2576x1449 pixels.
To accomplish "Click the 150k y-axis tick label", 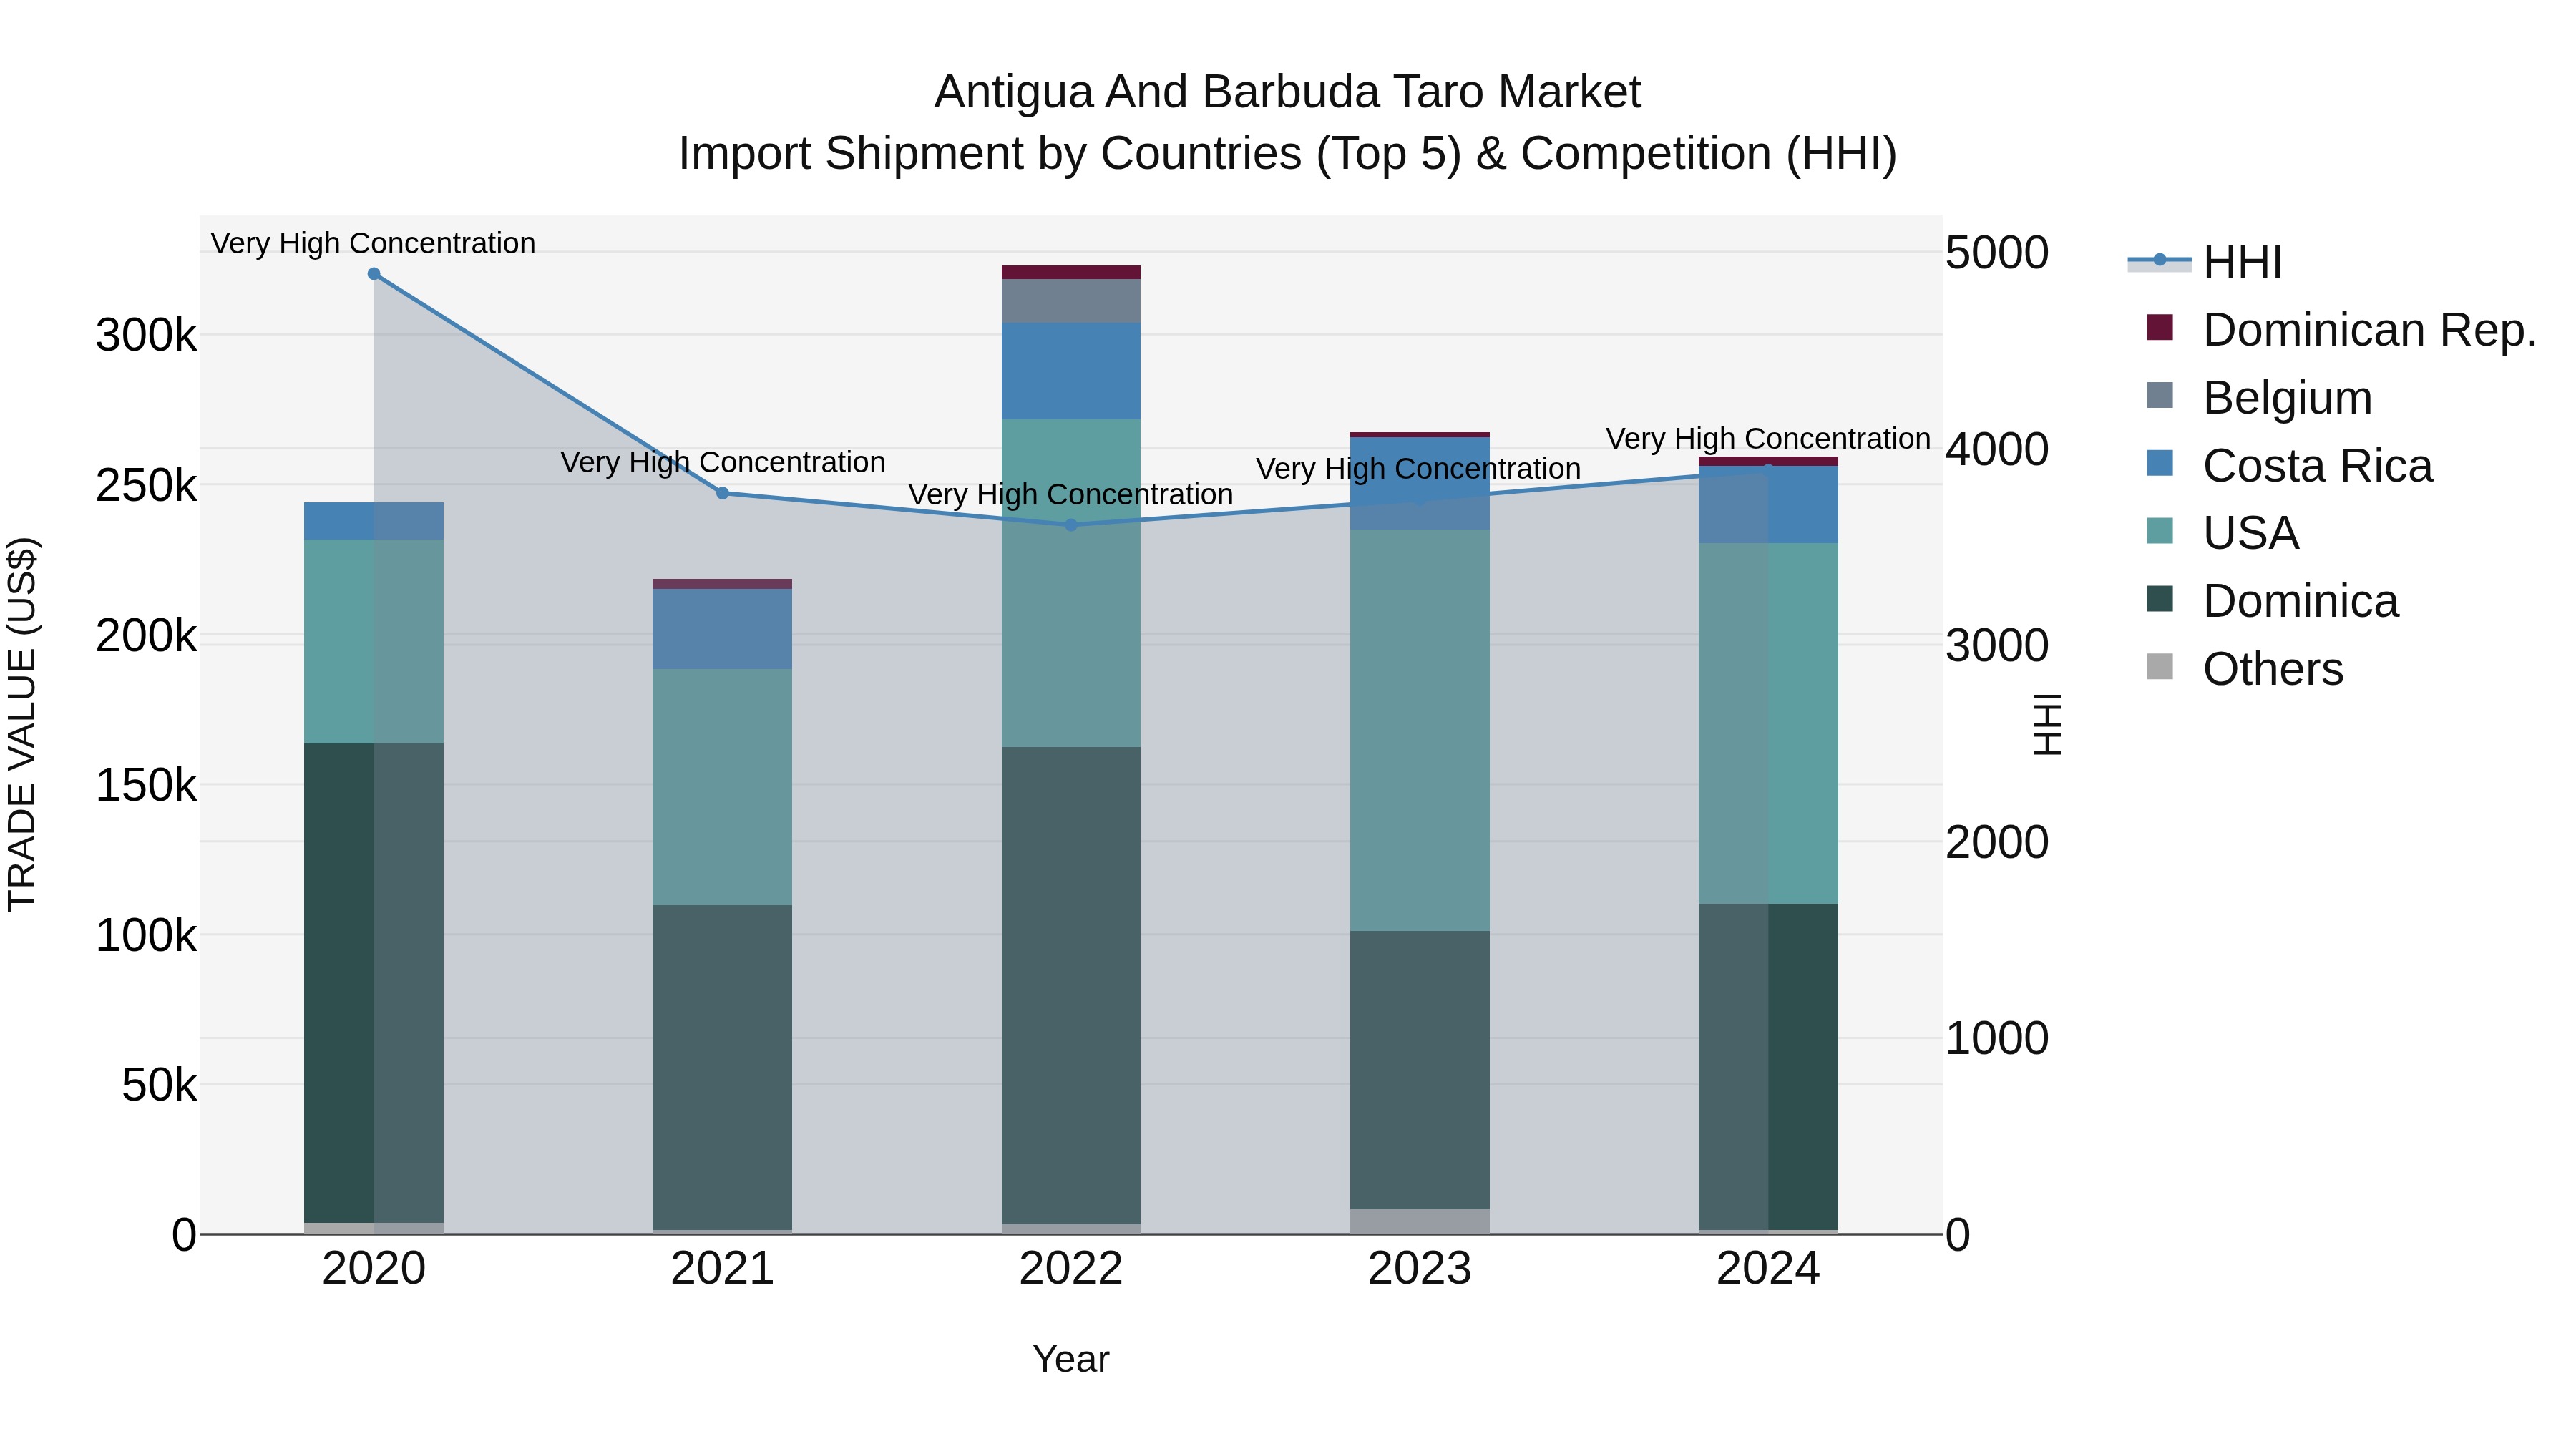I will click(x=147, y=785).
